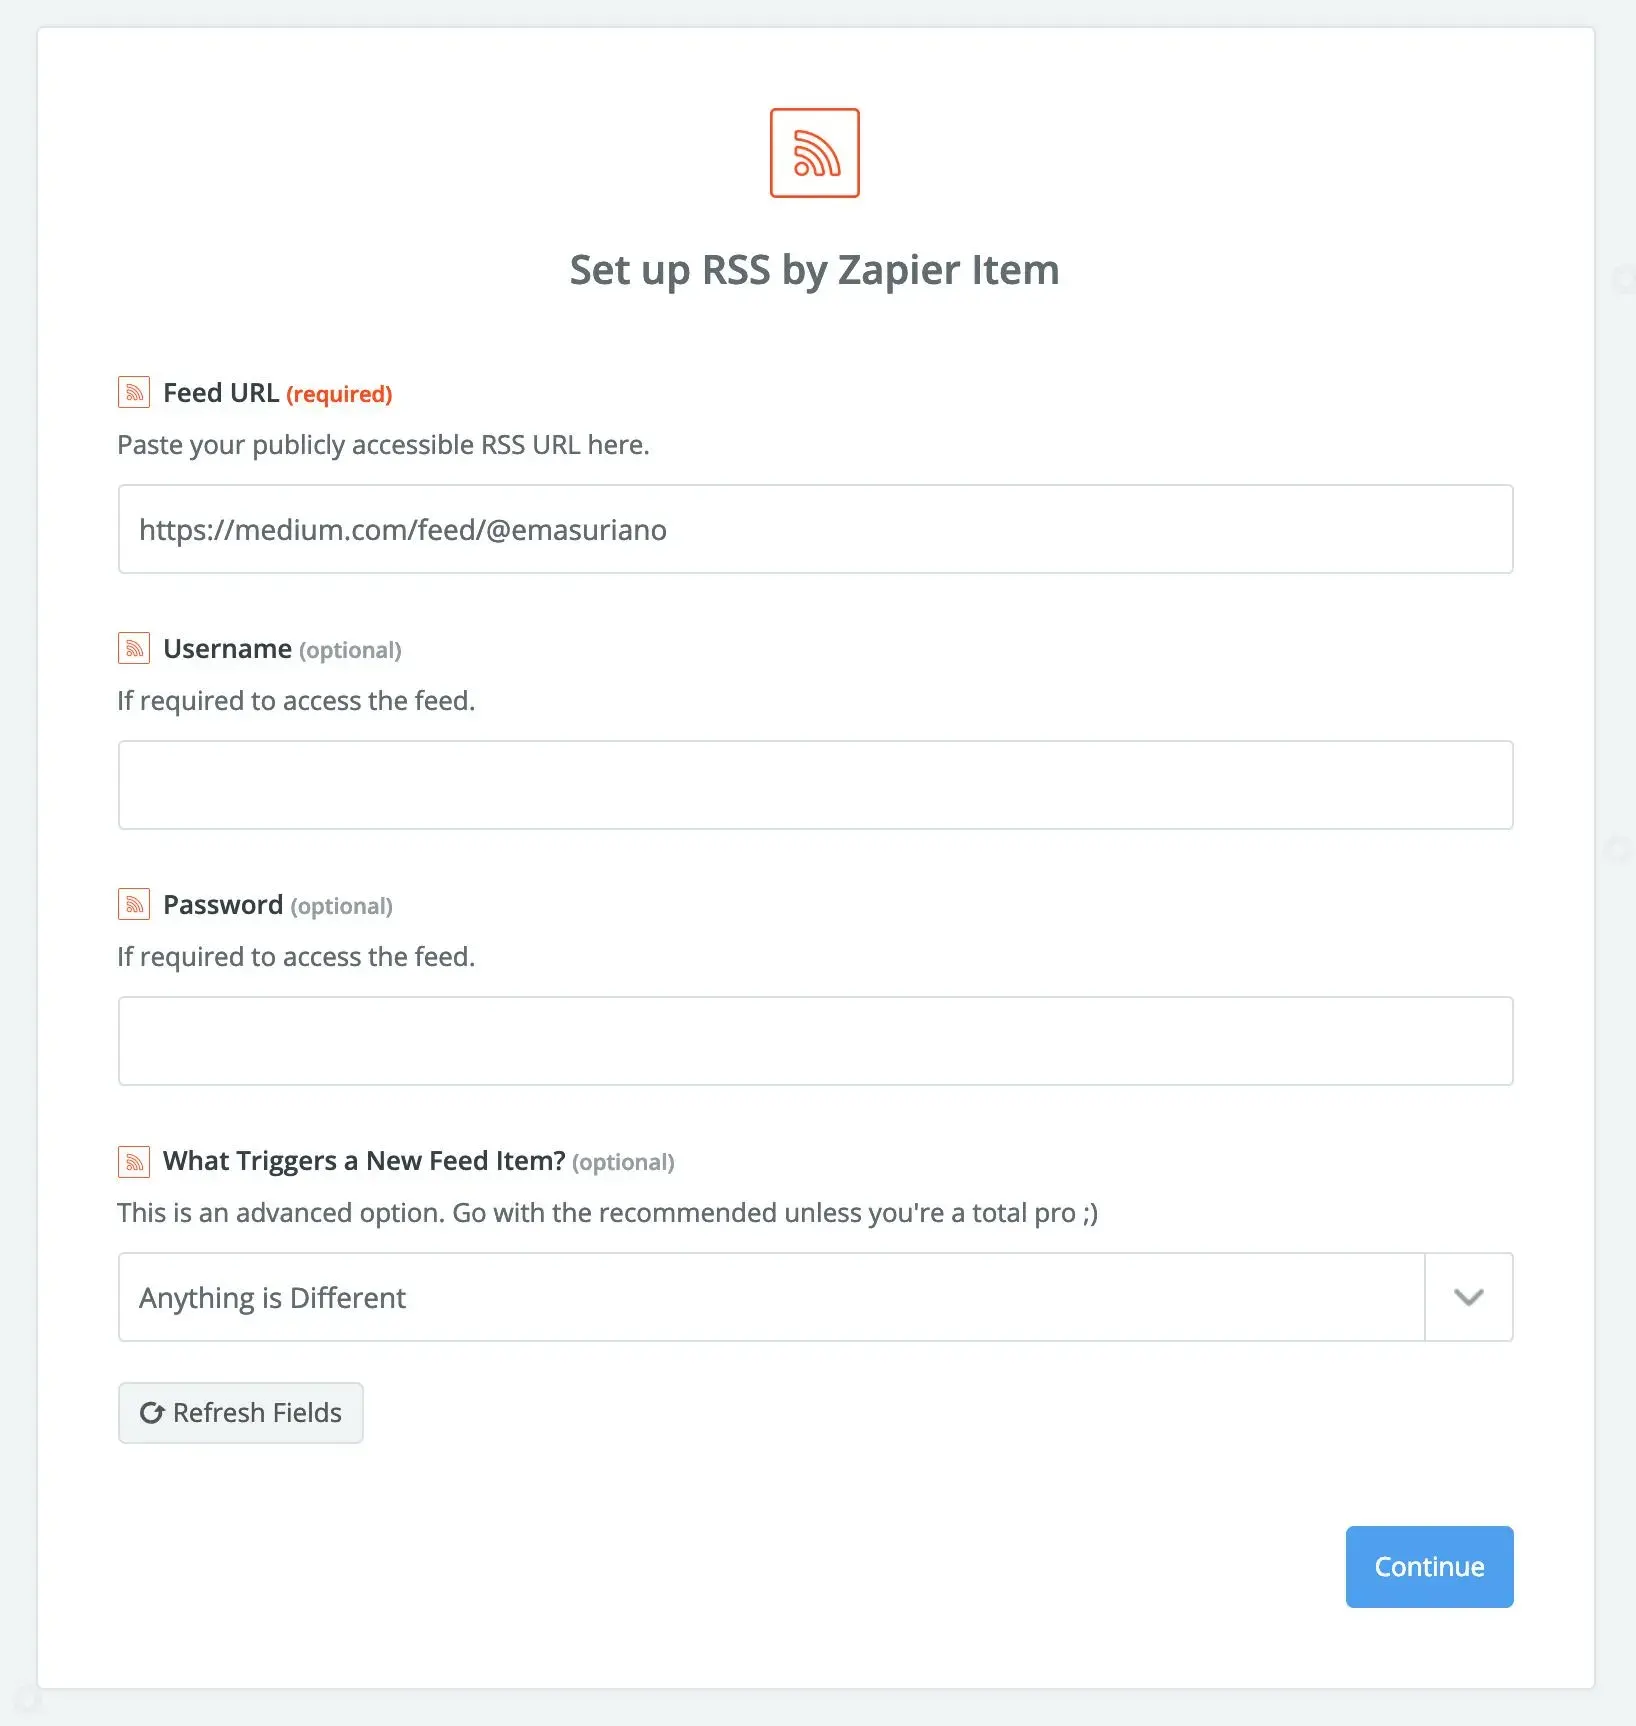
Task: Click 'If required to access the feed.' under Username
Action: pos(296,701)
